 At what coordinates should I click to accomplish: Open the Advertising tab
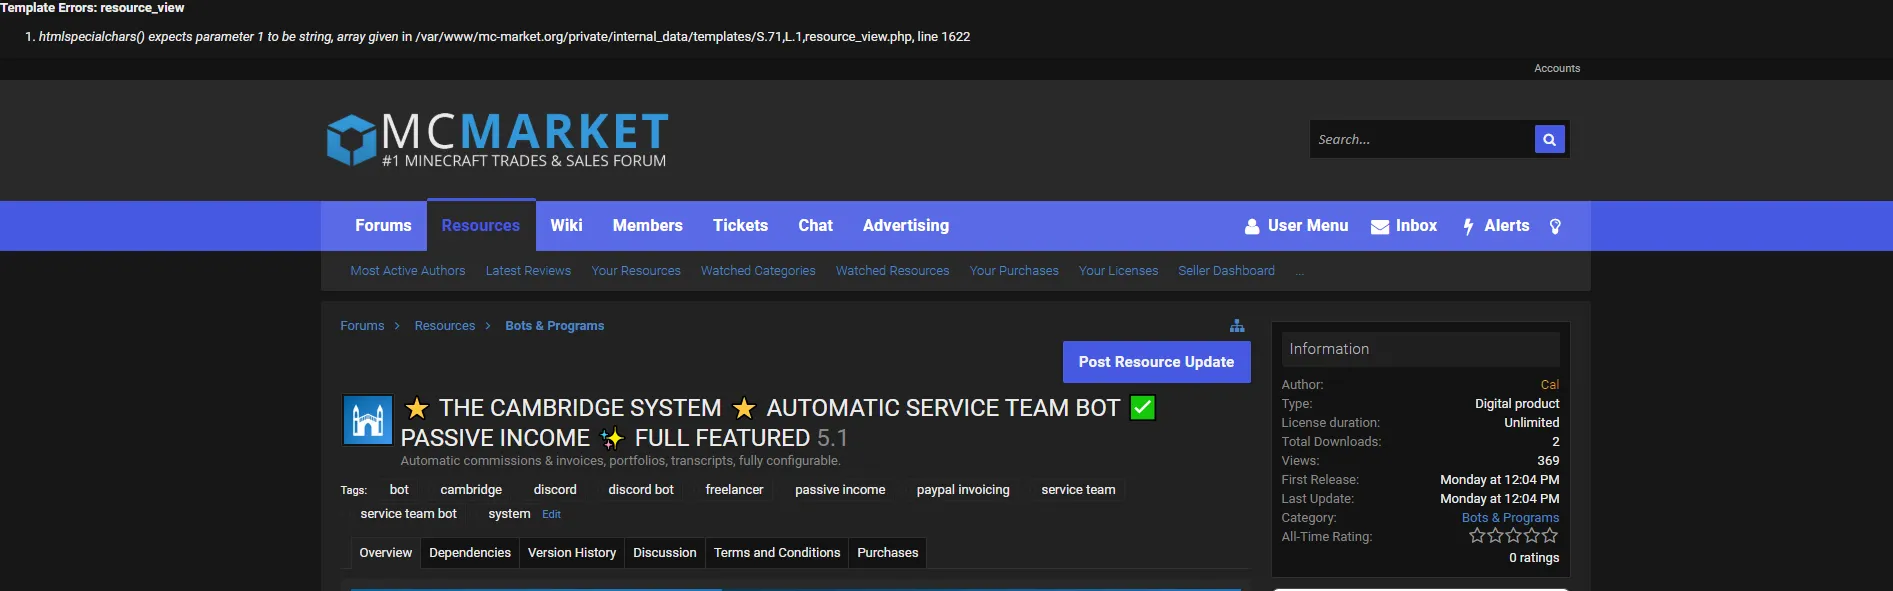point(906,226)
